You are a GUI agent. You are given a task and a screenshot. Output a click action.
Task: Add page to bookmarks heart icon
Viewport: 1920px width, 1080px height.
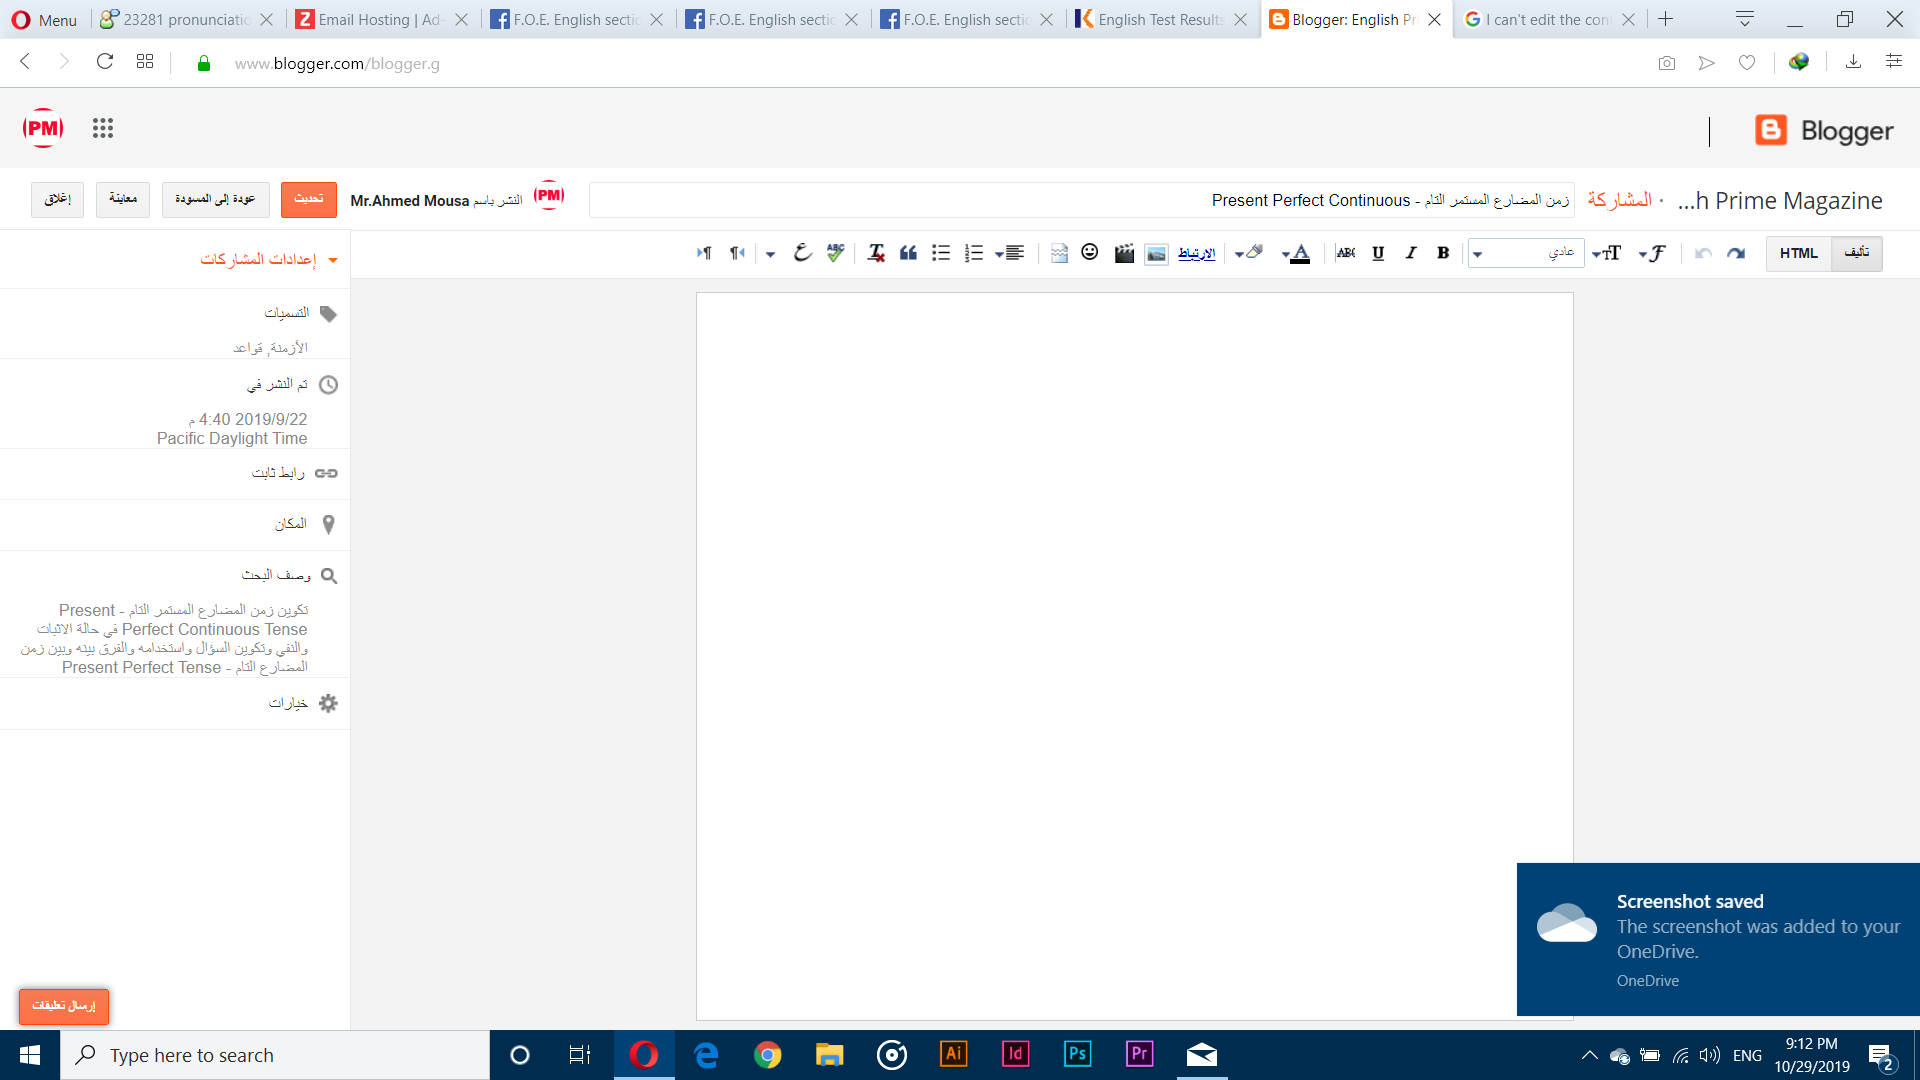click(x=1747, y=63)
